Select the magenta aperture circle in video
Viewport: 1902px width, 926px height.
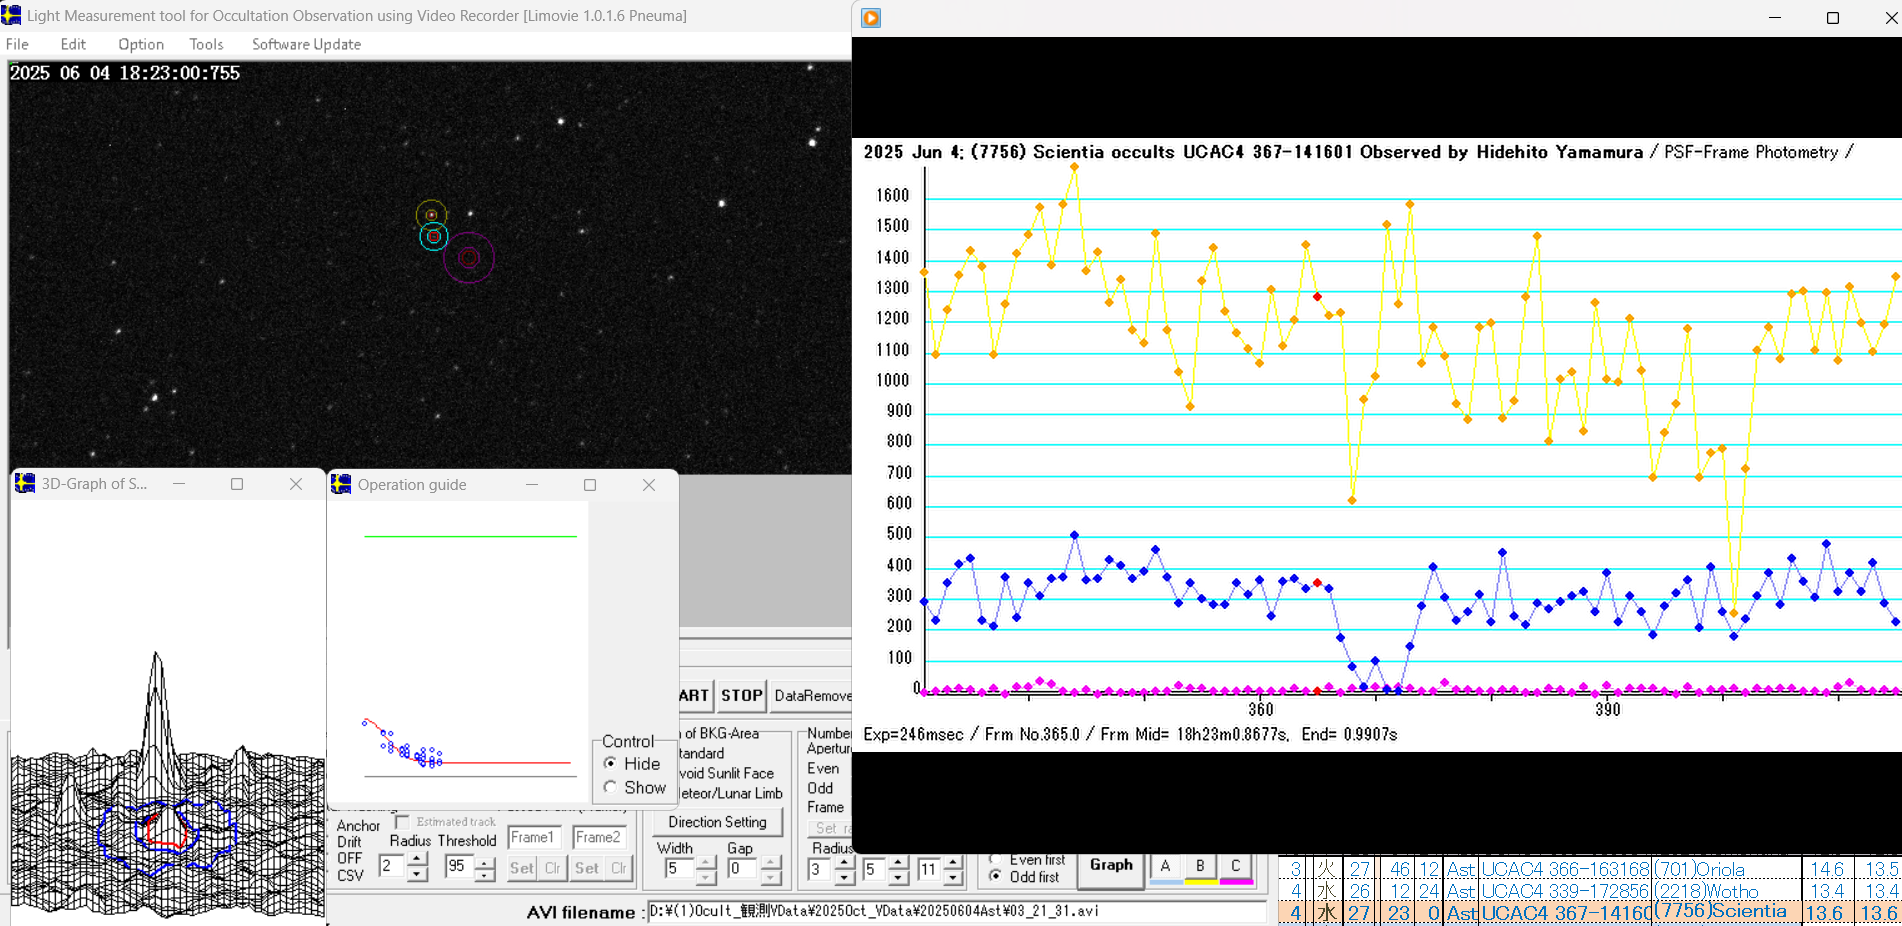469,258
